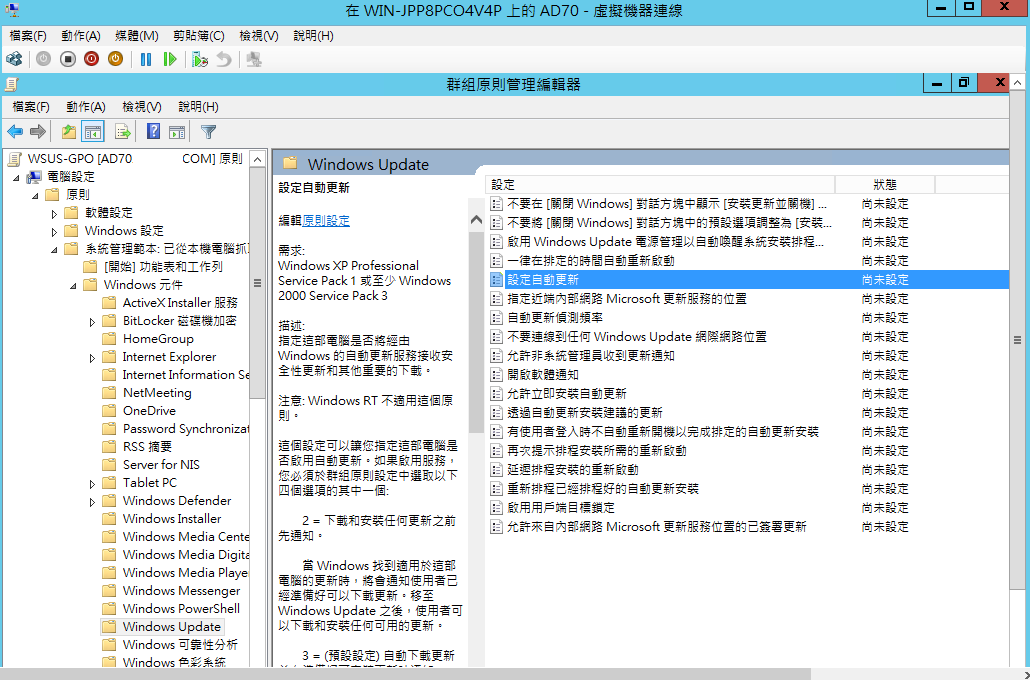
Task: Click the filter funnel icon
Action: pyautogui.click(x=208, y=131)
